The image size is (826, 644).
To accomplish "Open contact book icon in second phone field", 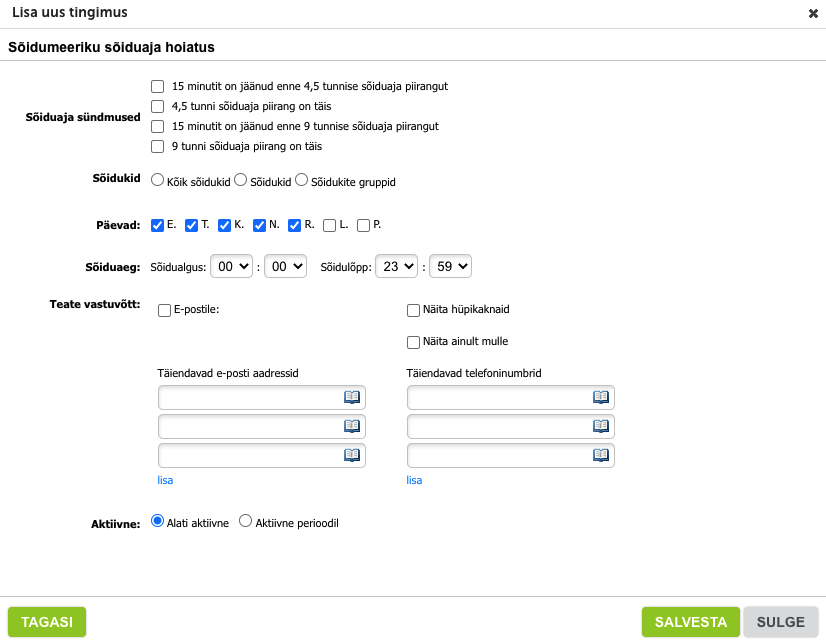I will 601,426.
